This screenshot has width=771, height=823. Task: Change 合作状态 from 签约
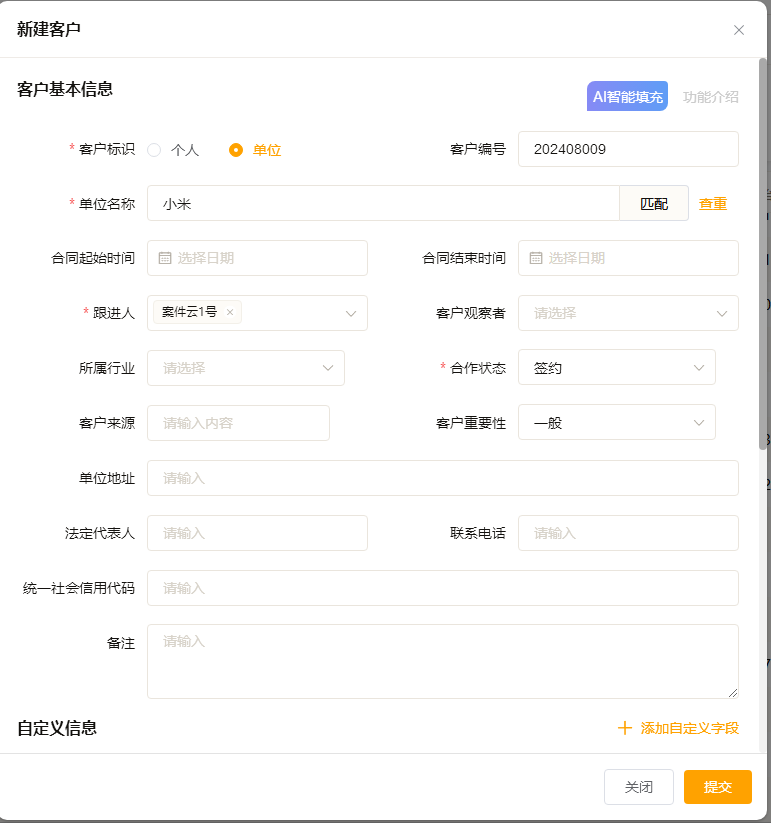[616, 368]
